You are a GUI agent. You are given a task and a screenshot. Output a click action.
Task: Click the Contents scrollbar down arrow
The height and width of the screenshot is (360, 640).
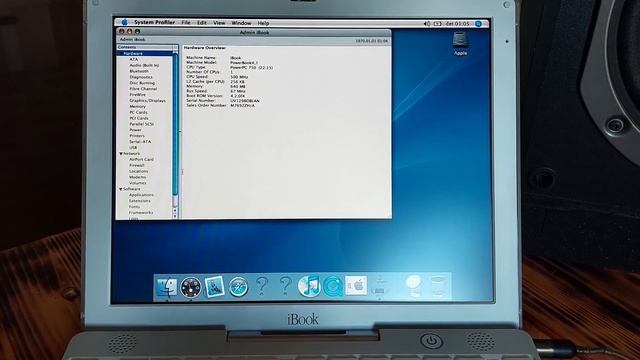(x=175, y=216)
